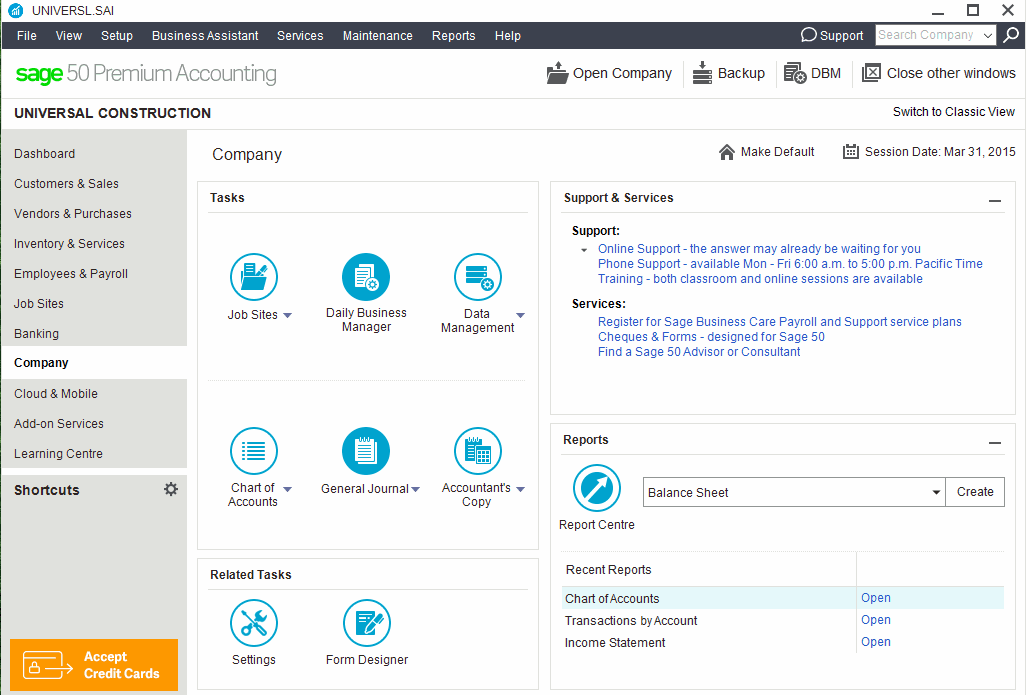Open the Reports menu

[453, 35]
